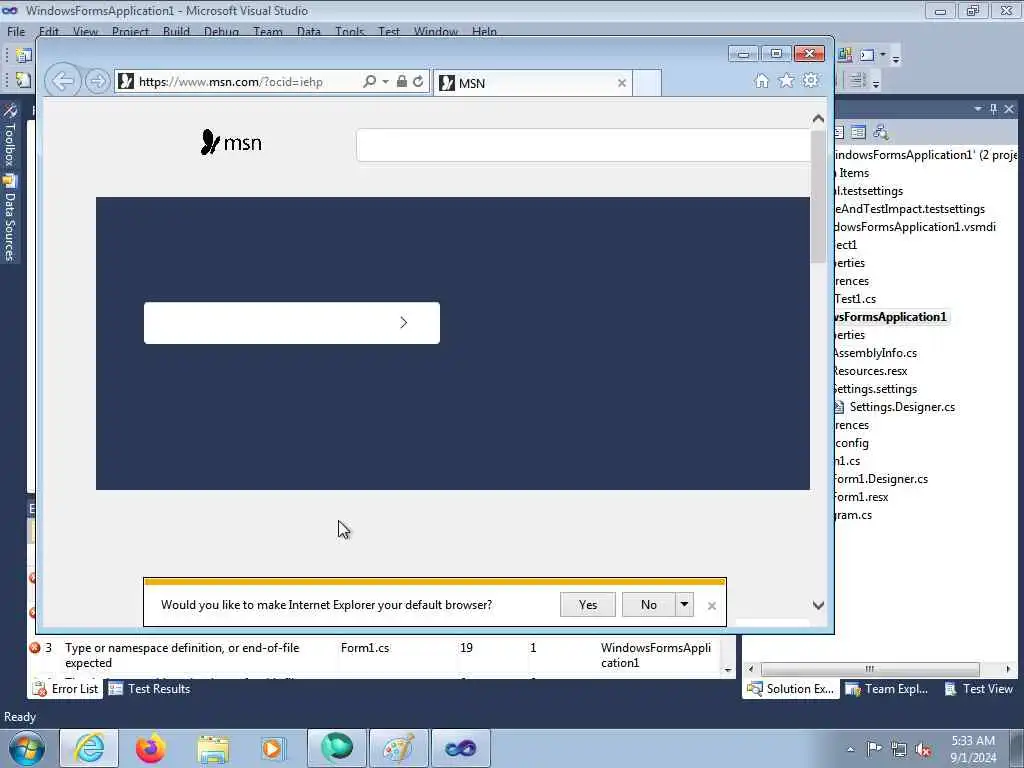
Task: Go back in Internet Explorer
Action: click(63, 82)
